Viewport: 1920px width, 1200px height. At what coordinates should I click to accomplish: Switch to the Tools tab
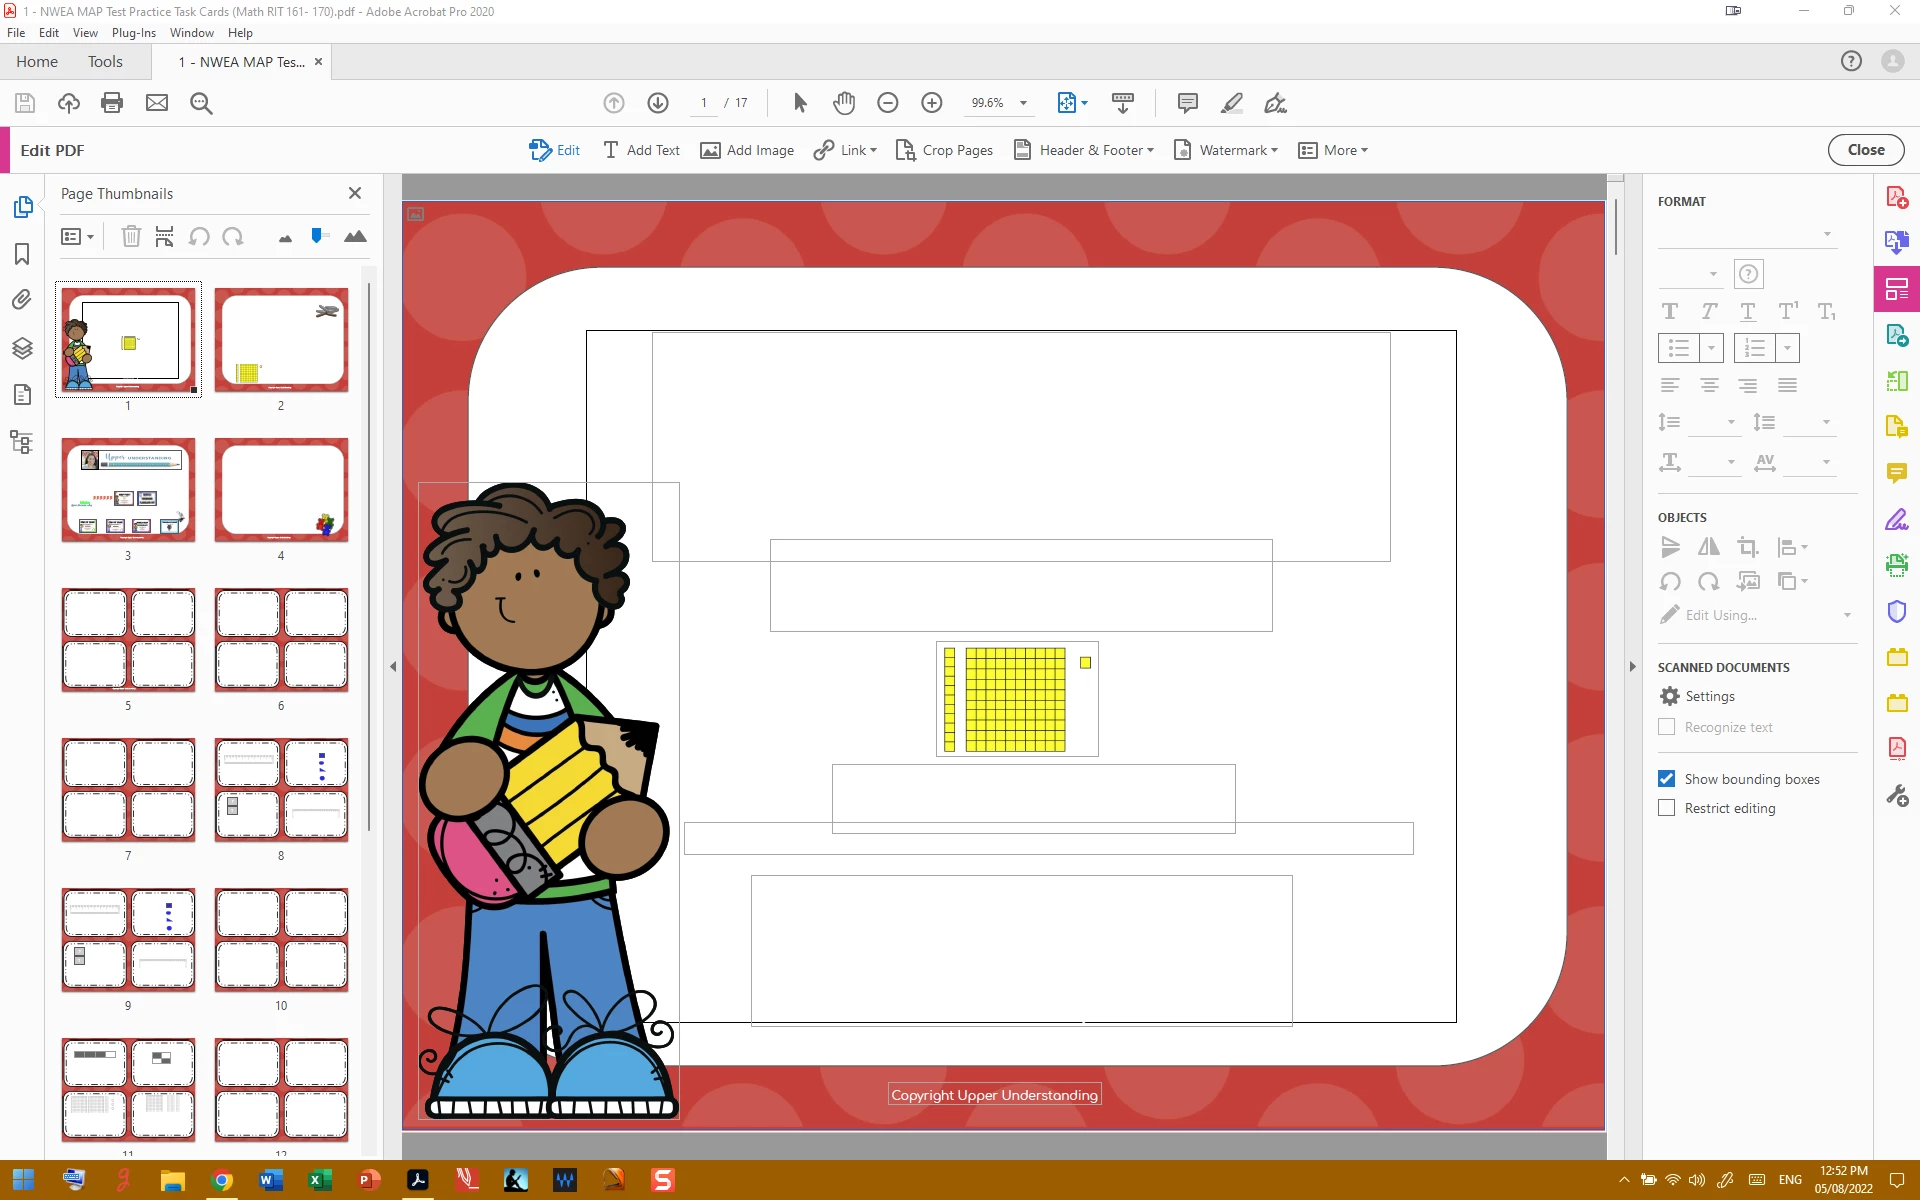(x=105, y=62)
